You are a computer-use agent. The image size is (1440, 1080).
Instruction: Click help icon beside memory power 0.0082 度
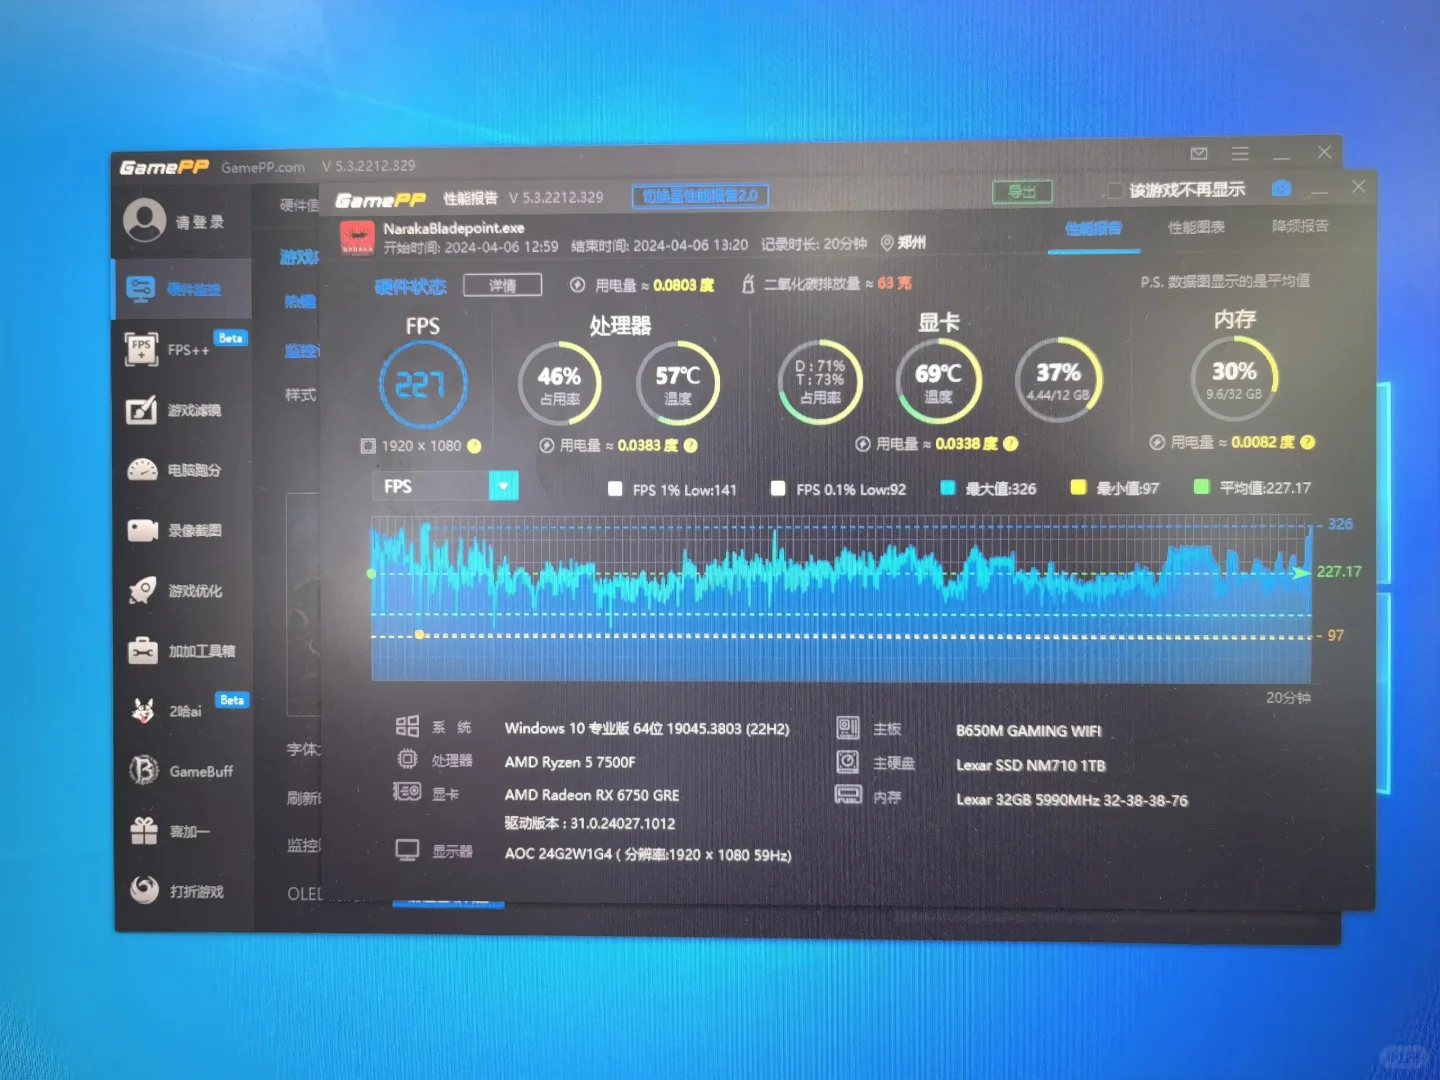[x=1307, y=442]
